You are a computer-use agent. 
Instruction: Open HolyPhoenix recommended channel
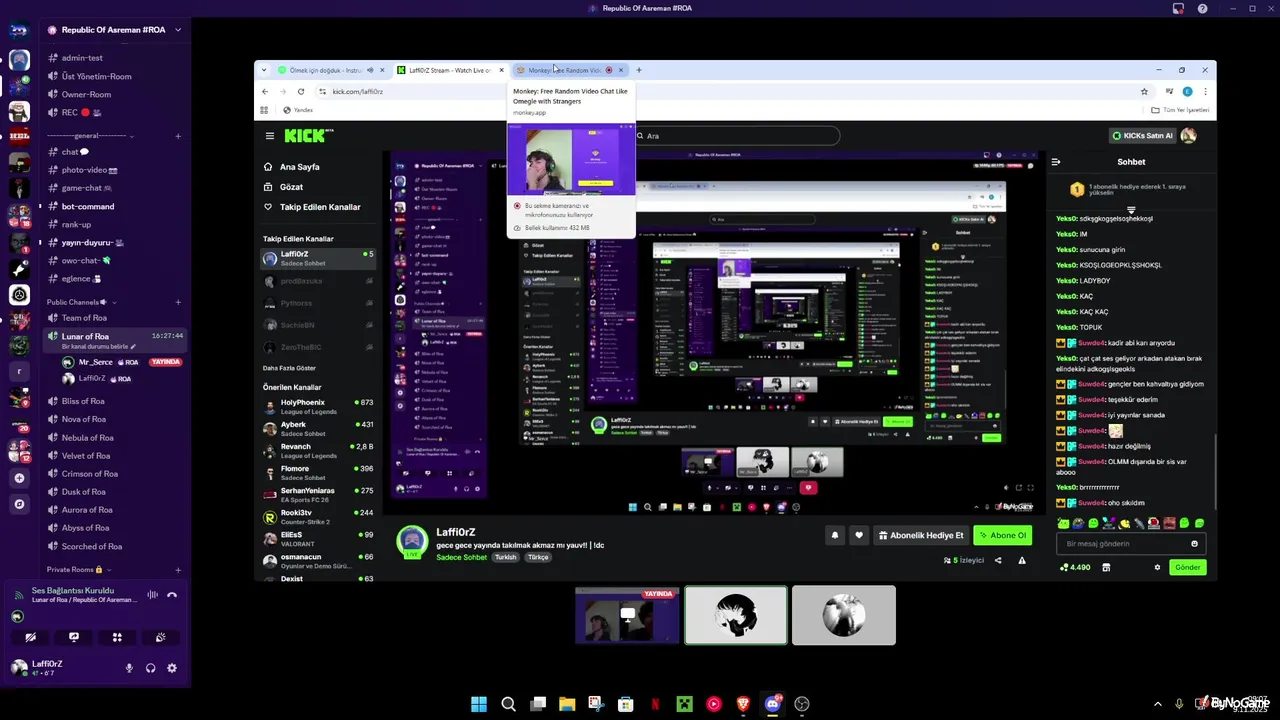click(318, 406)
